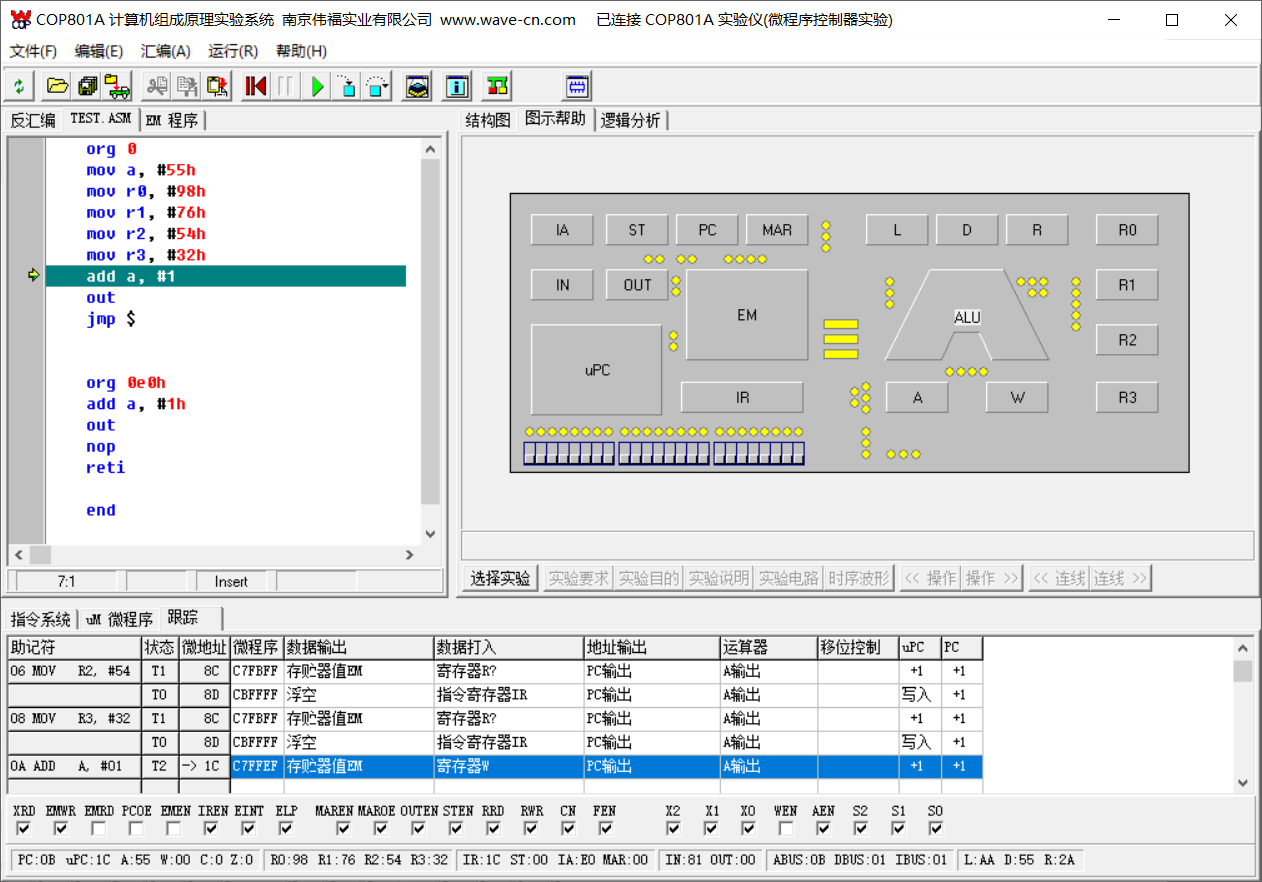This screenshot has height=882, width=1262.
Task: Toggle the IREN checkbox
Action: pos(211,829)
